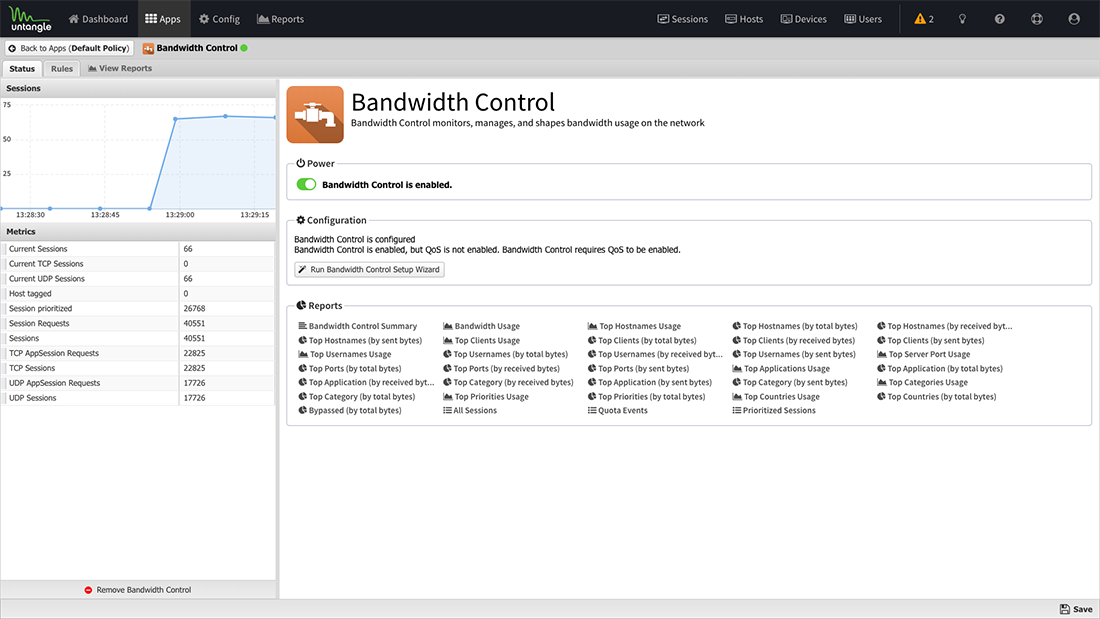Image resolution: width=1100 pixels, height=619 pixels.
Task: Select the UDP Sessions metric row
Action: click(138, 398)
